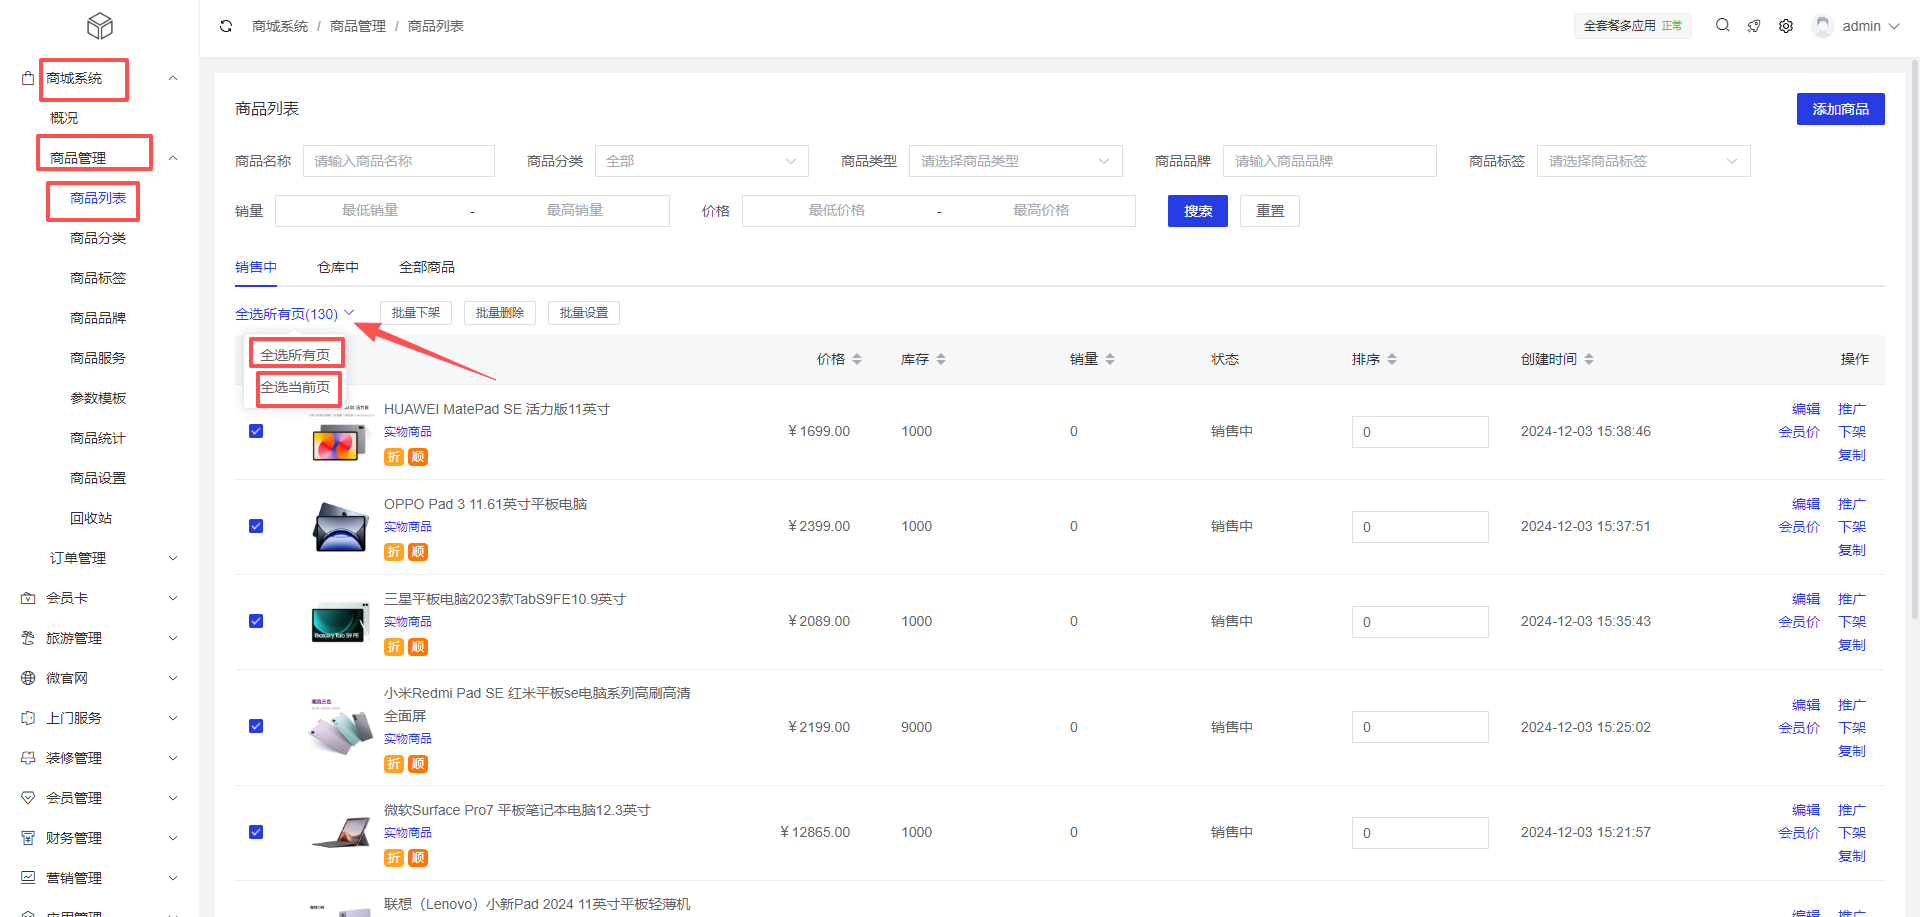Uncheck the HUAWEI MatePad SE row checkbox
The image size is (1920, 917).
pyautogui.click(x=256, y=431)
